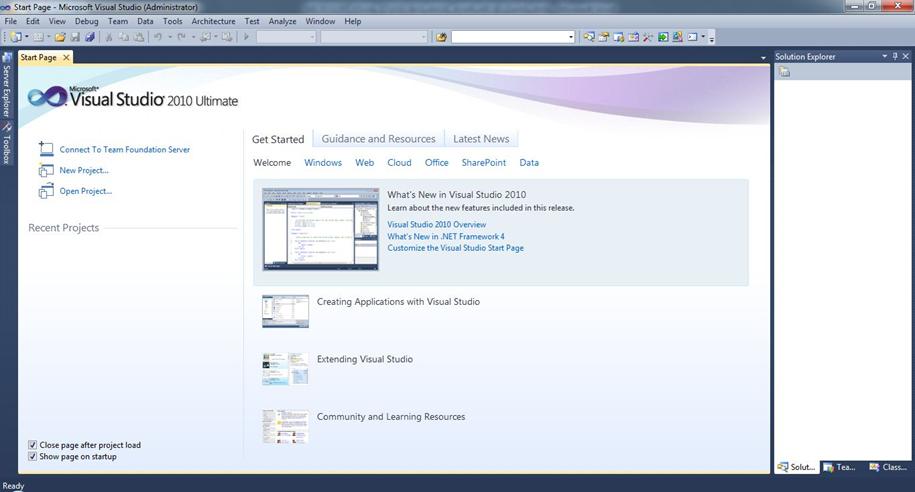Click the Toolbox wrench toolbar icon
The width and height of the screenshot is (915, 492).
click(x=648, y=37)
